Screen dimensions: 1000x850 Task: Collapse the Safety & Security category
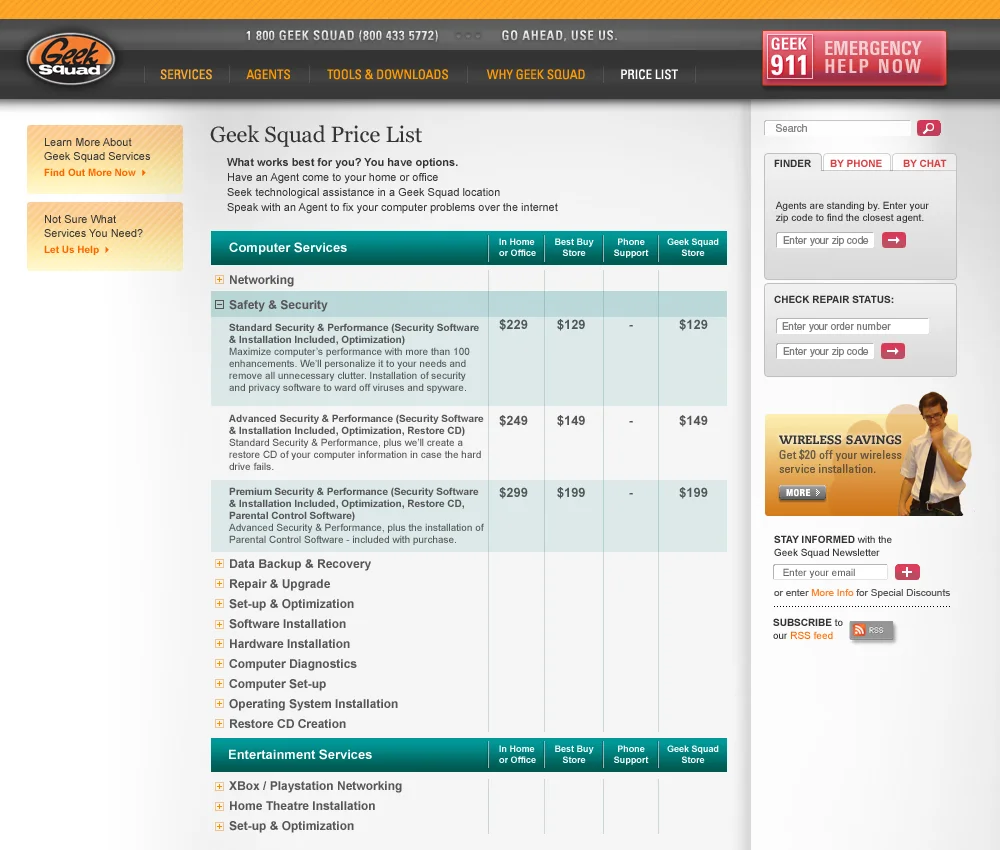click(219, 305)
